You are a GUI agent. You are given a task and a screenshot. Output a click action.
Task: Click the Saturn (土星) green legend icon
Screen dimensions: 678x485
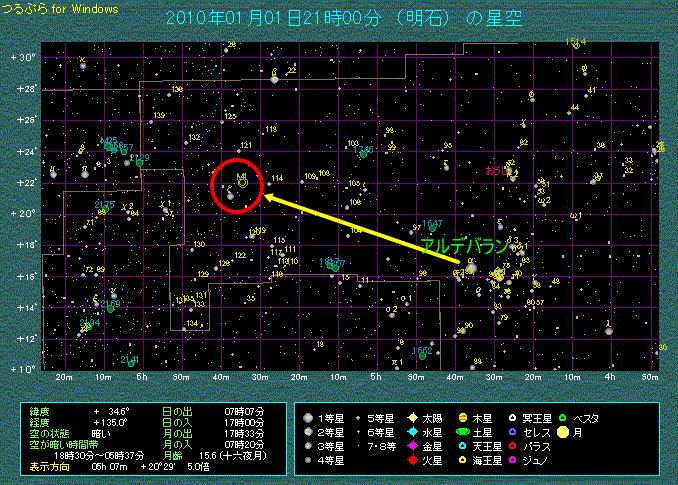(x=461, y=431)
